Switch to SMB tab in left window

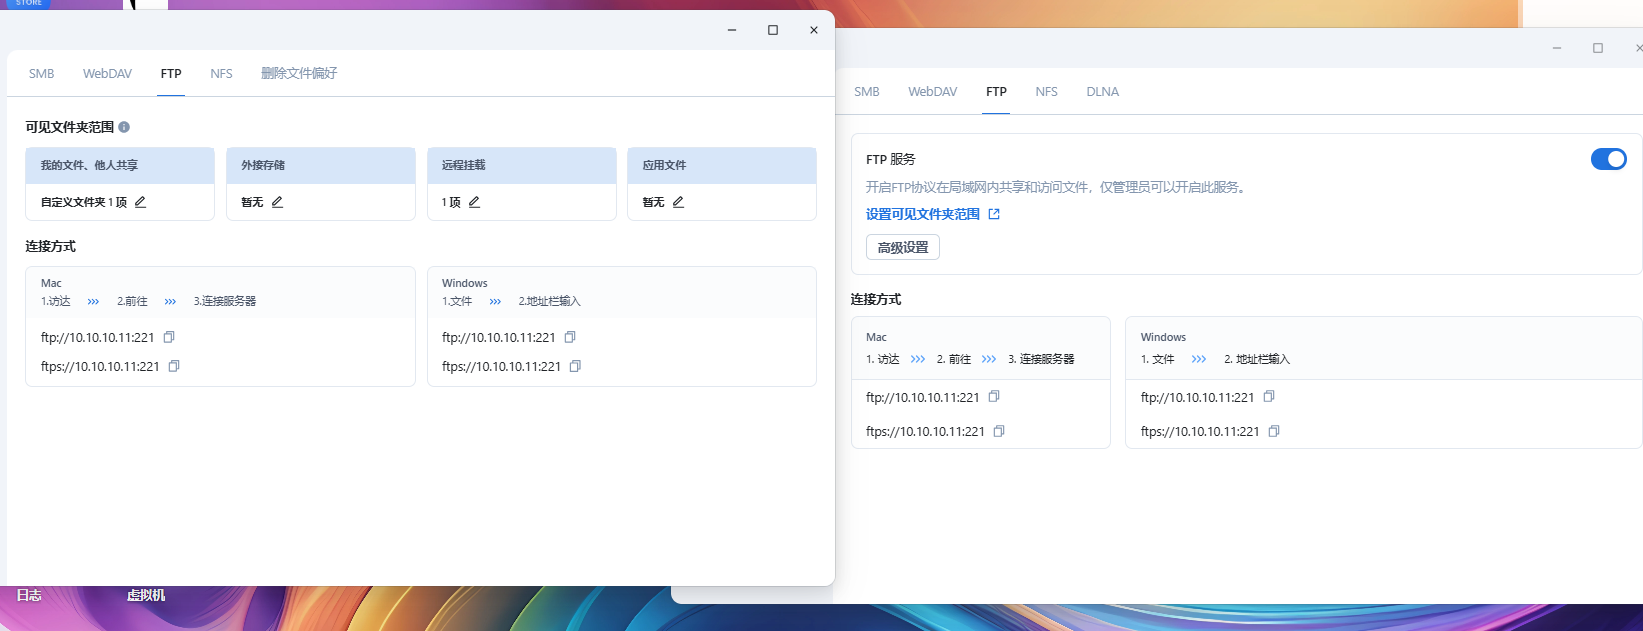[x=42, y=74]
